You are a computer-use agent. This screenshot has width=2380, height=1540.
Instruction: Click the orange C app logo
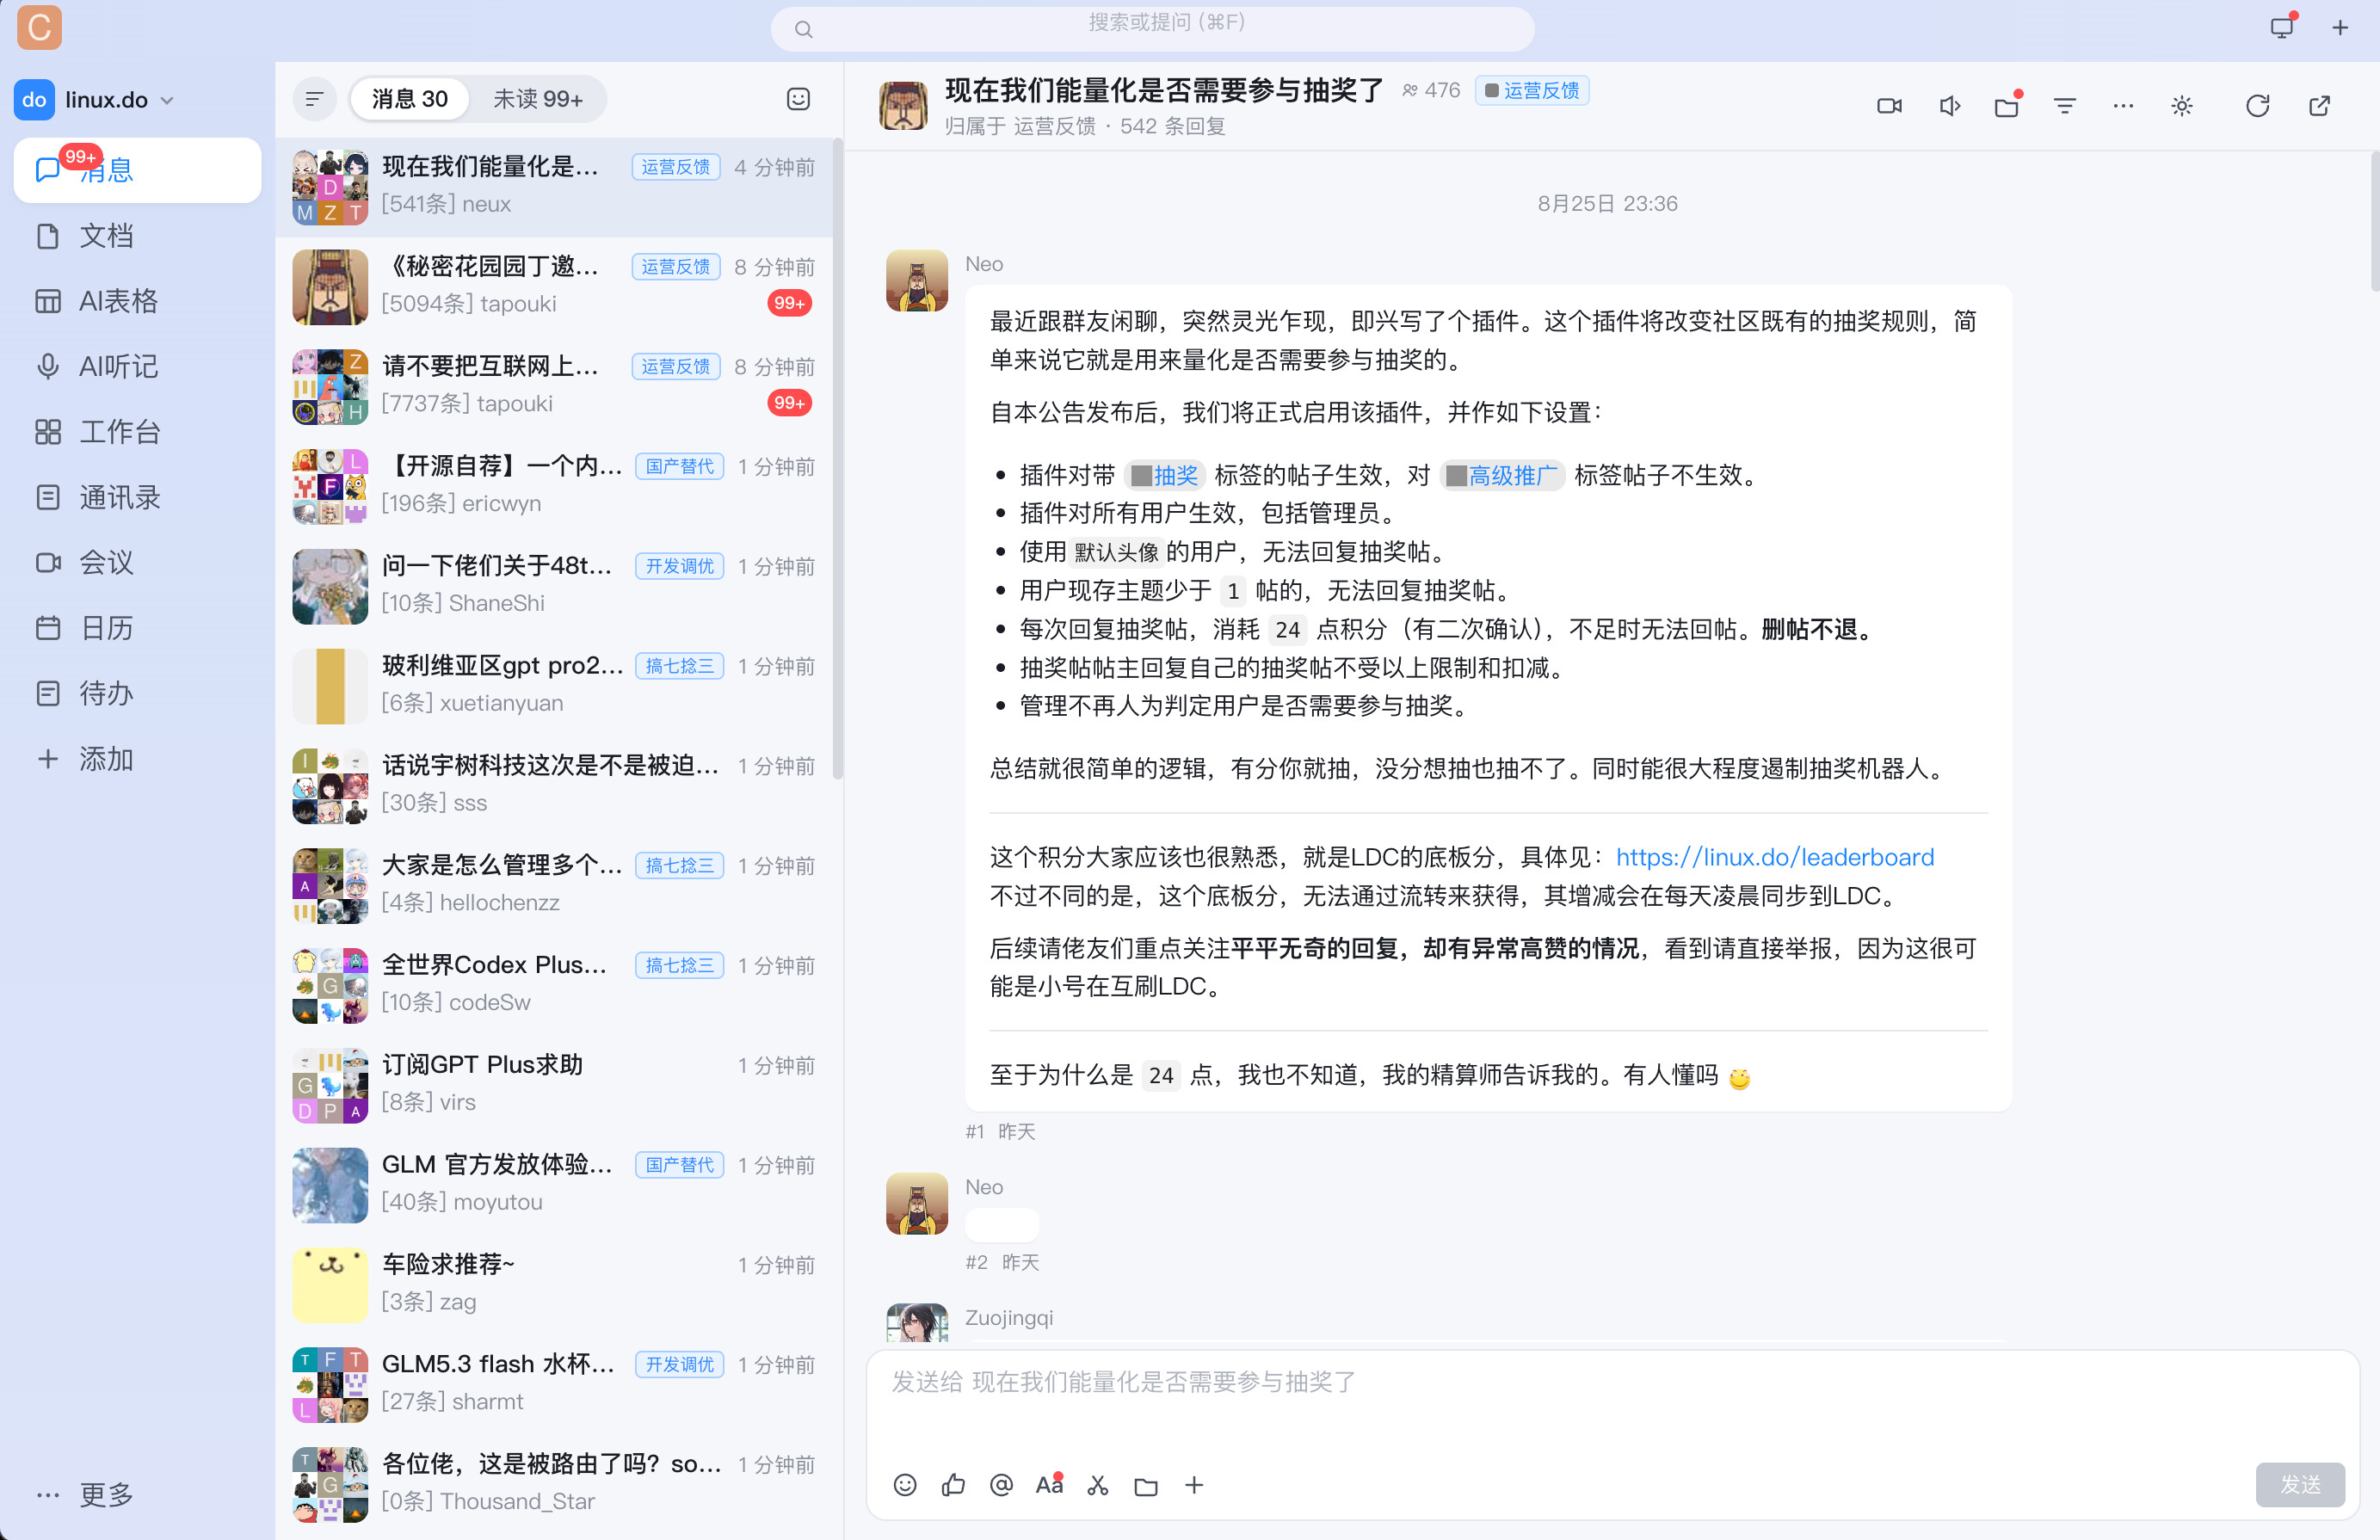(40, 27)
